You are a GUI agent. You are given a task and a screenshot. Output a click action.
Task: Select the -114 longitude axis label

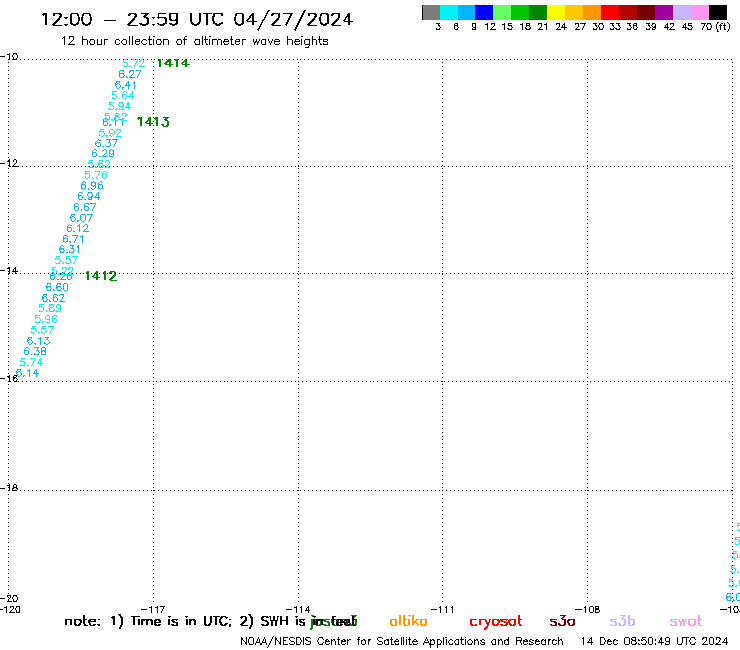(298, 609)
